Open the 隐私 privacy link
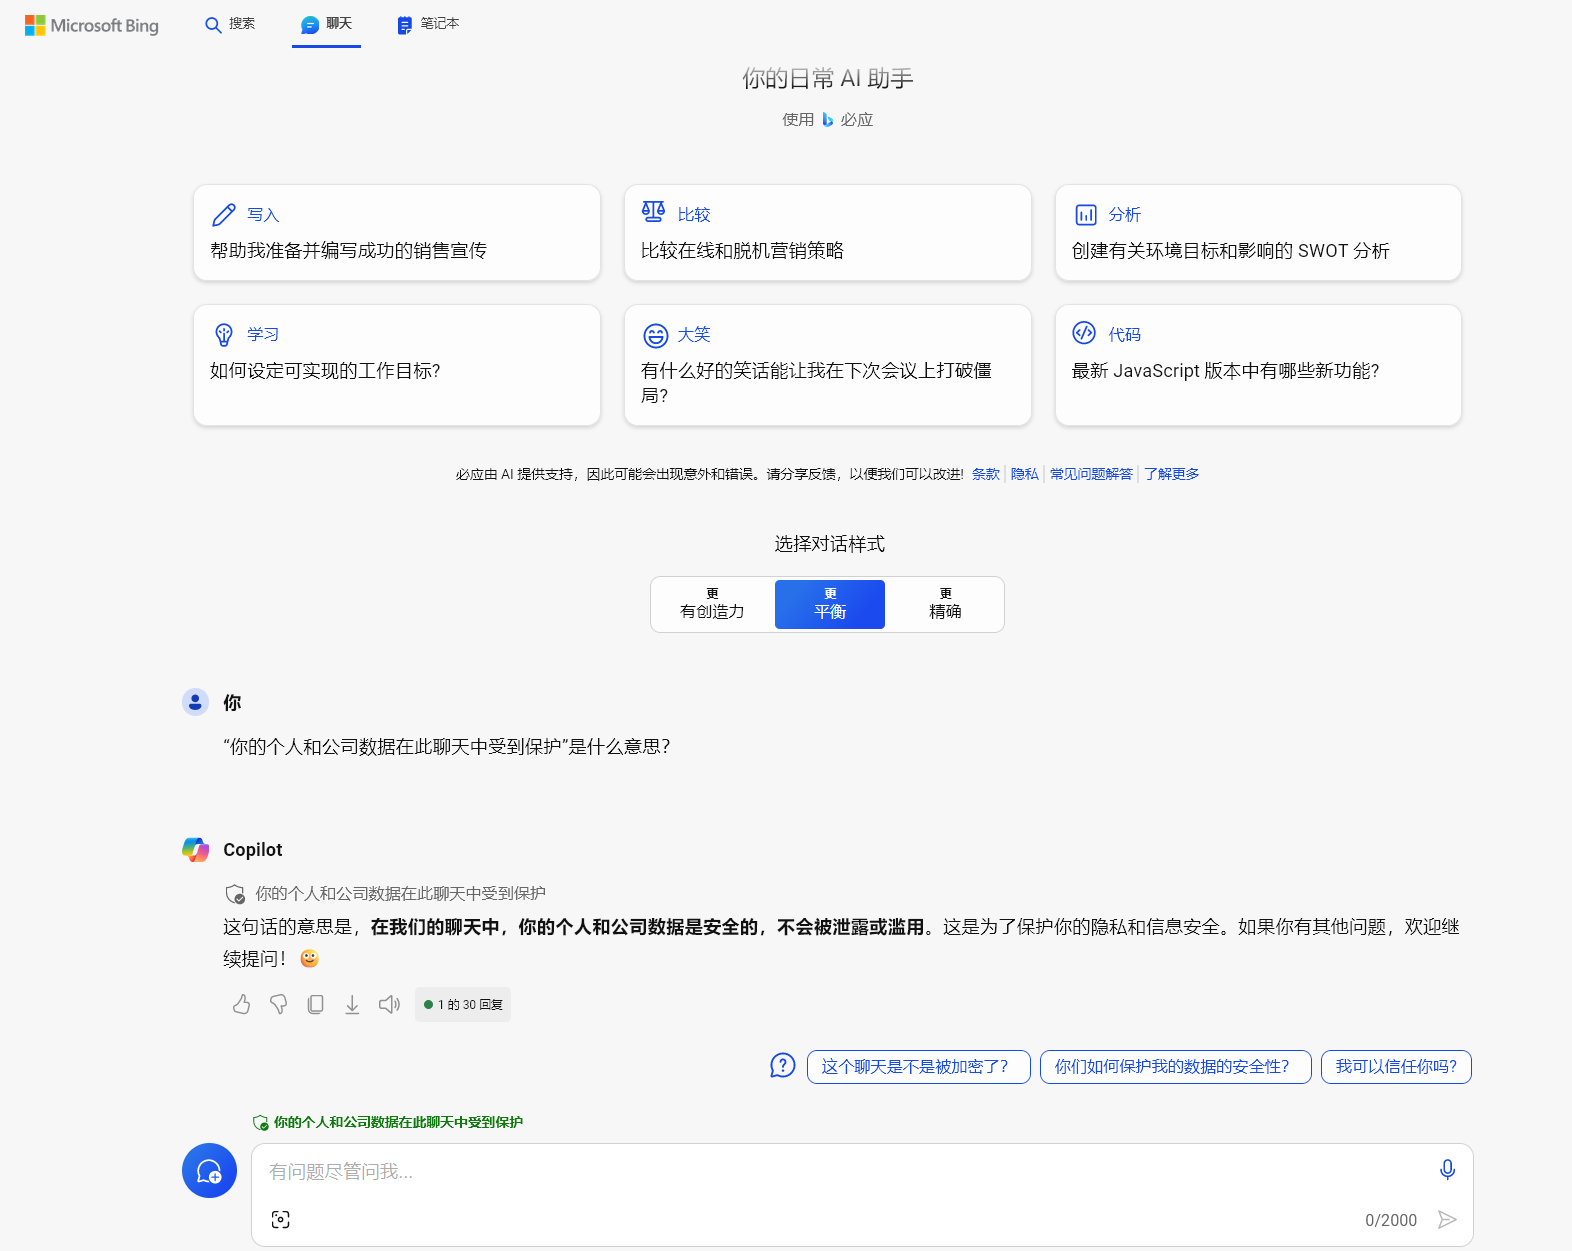Image resolution: width=1572 pixels, height=1251 pixels. 1025,474
